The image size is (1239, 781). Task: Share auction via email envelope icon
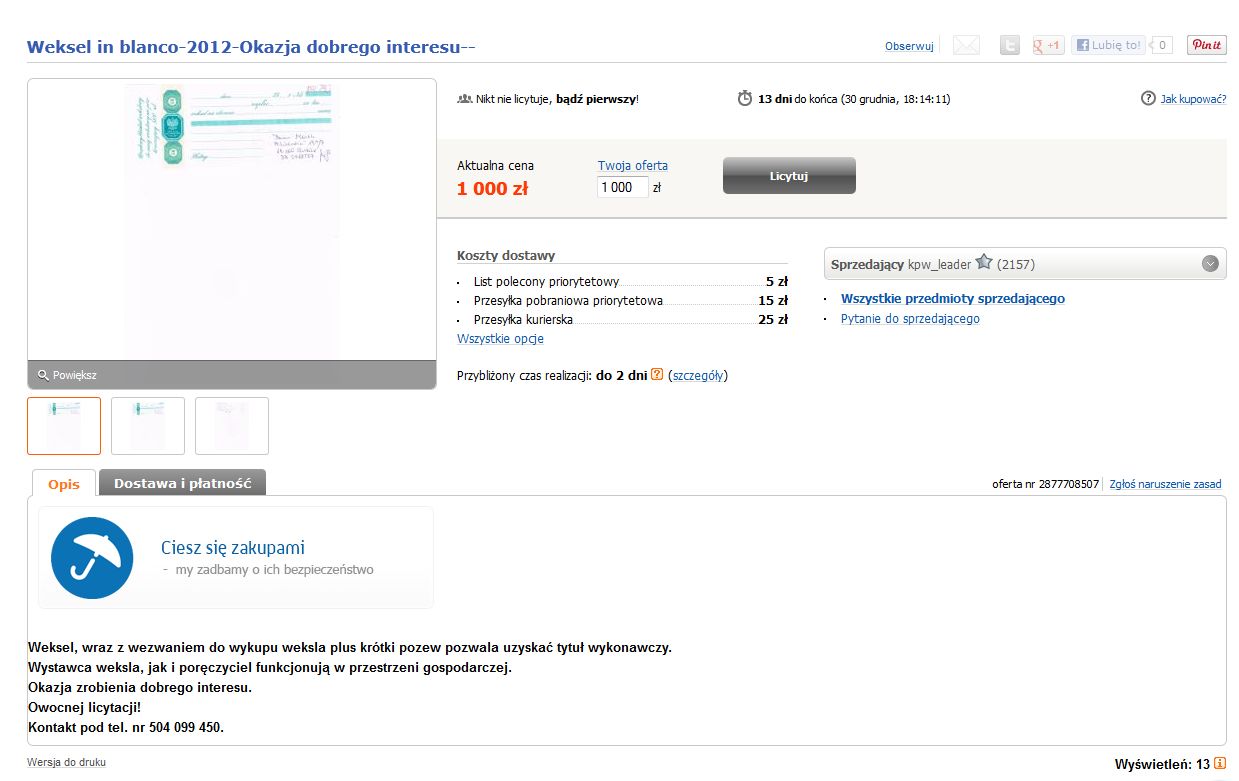tap(966, 45)
